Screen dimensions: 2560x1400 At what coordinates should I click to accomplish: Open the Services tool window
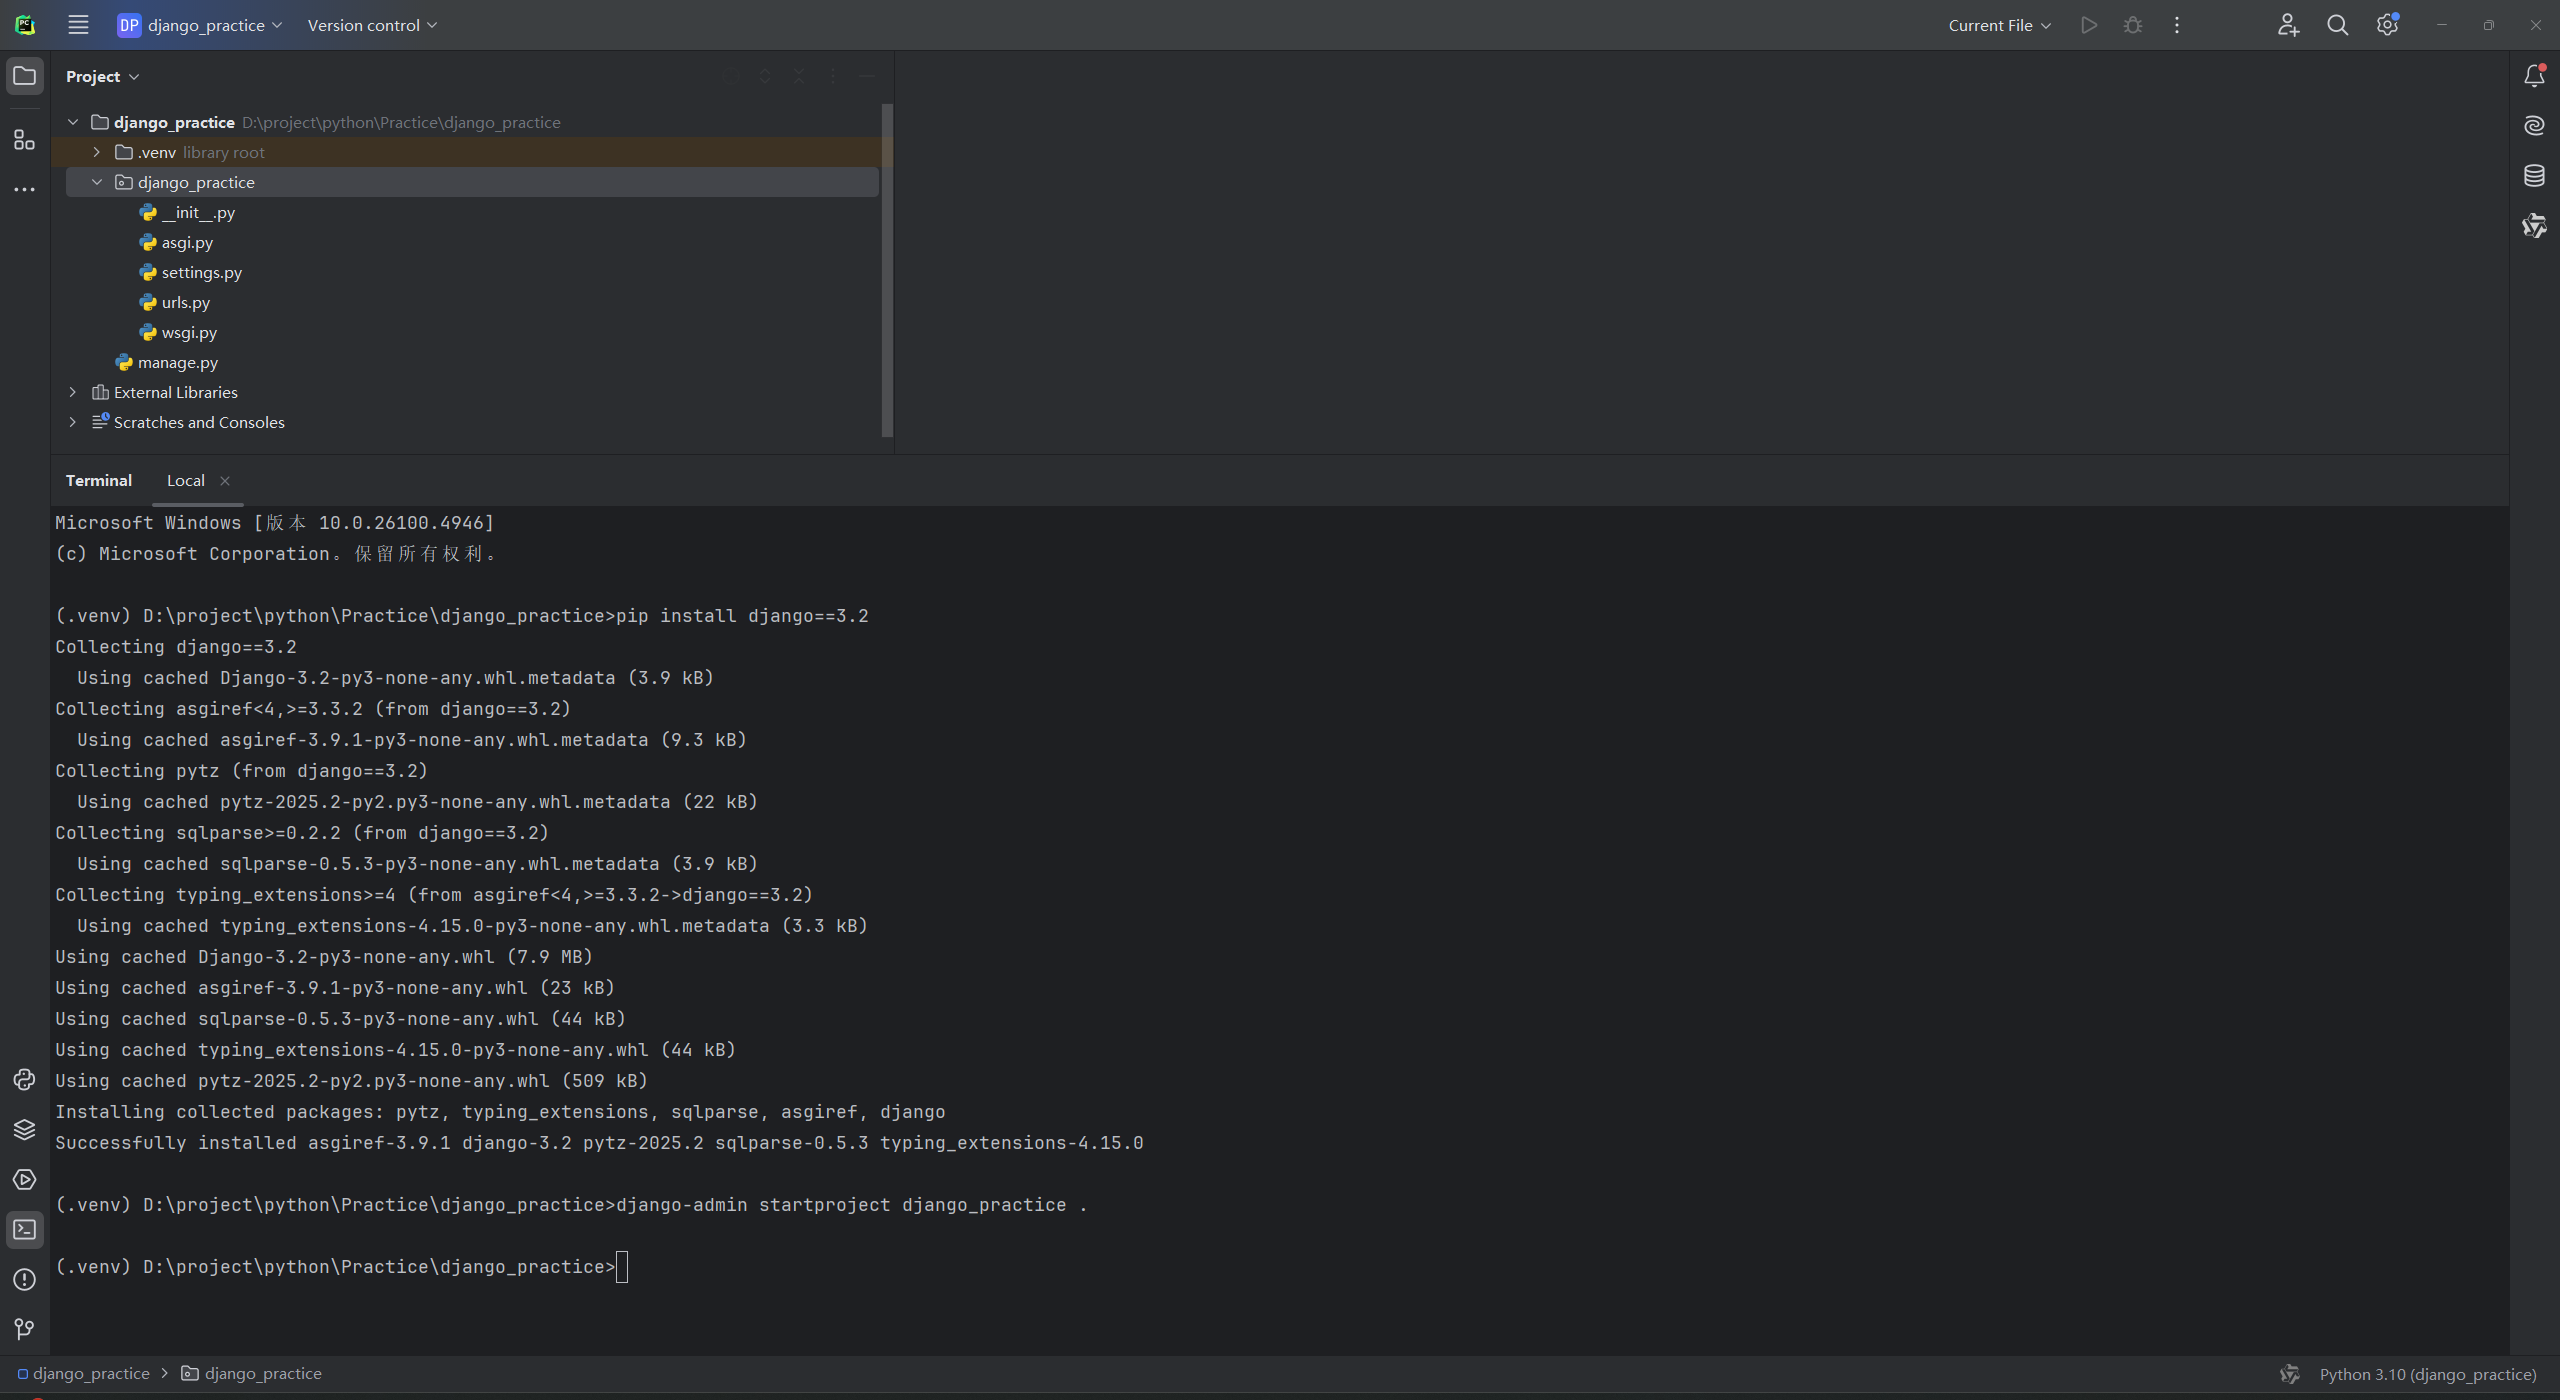point(24,1180)
